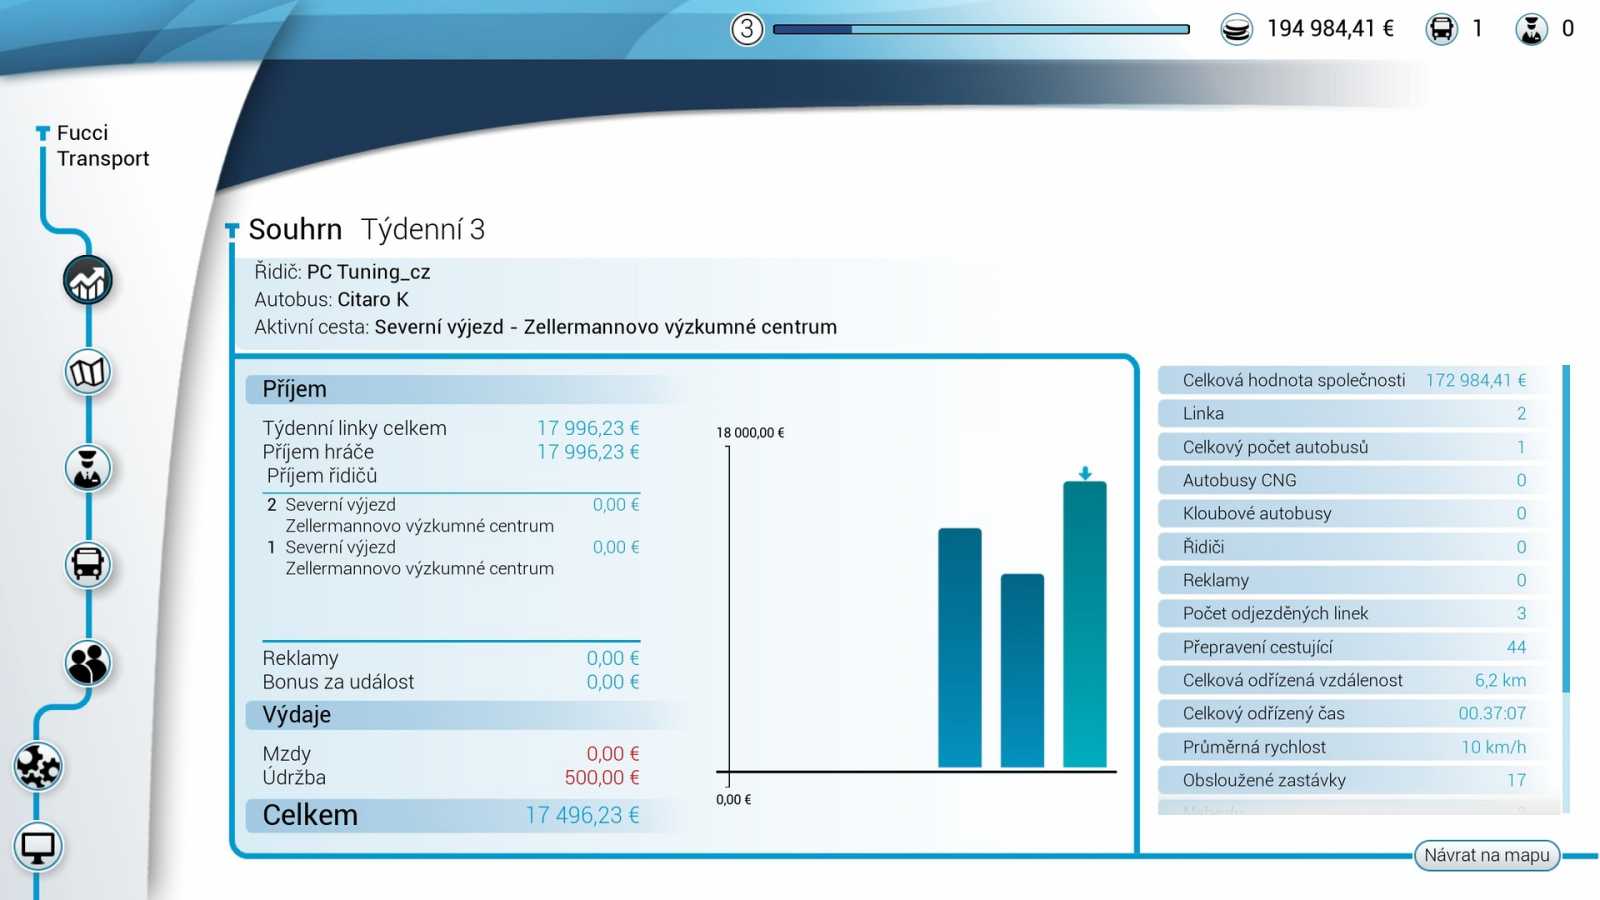
Task: Click the coins money icon in top bar
Action: coord(1236,29)
